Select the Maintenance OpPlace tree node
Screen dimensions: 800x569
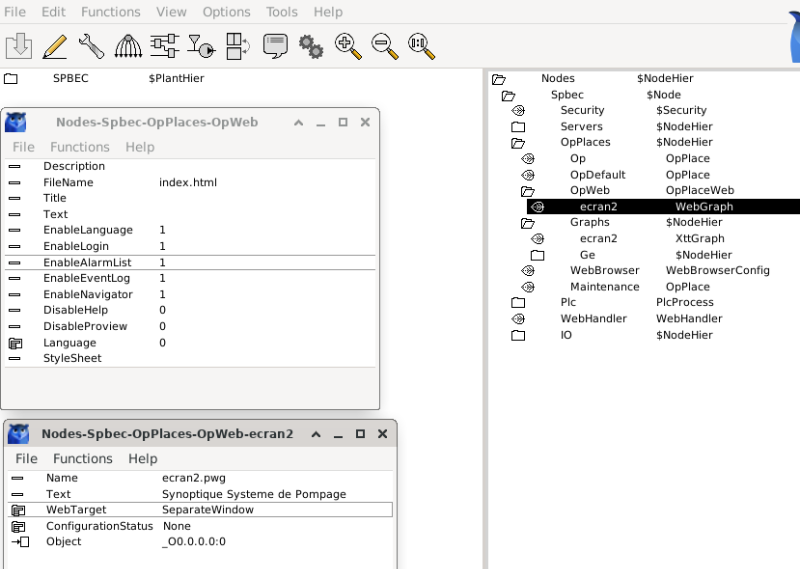click(x=604, y=287)
